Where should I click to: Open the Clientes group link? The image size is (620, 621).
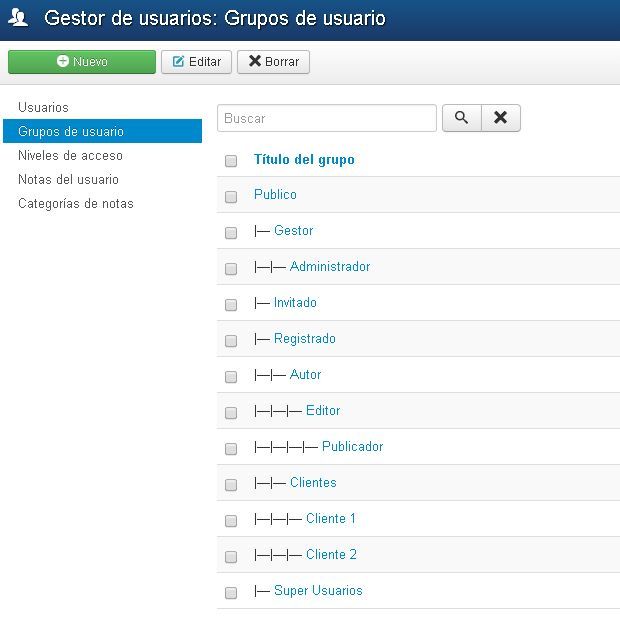pos(313,482)
